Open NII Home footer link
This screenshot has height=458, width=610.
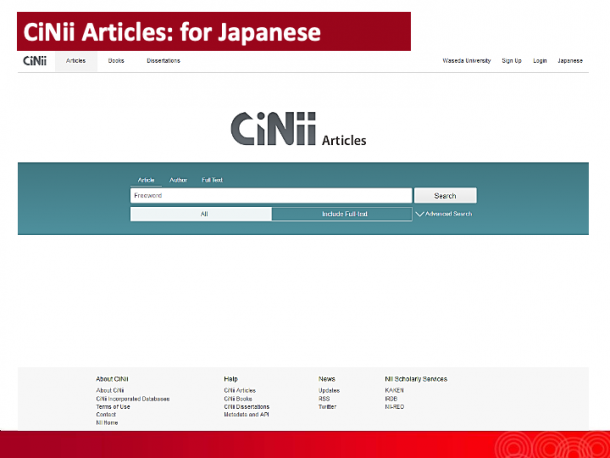pos(107,423)
